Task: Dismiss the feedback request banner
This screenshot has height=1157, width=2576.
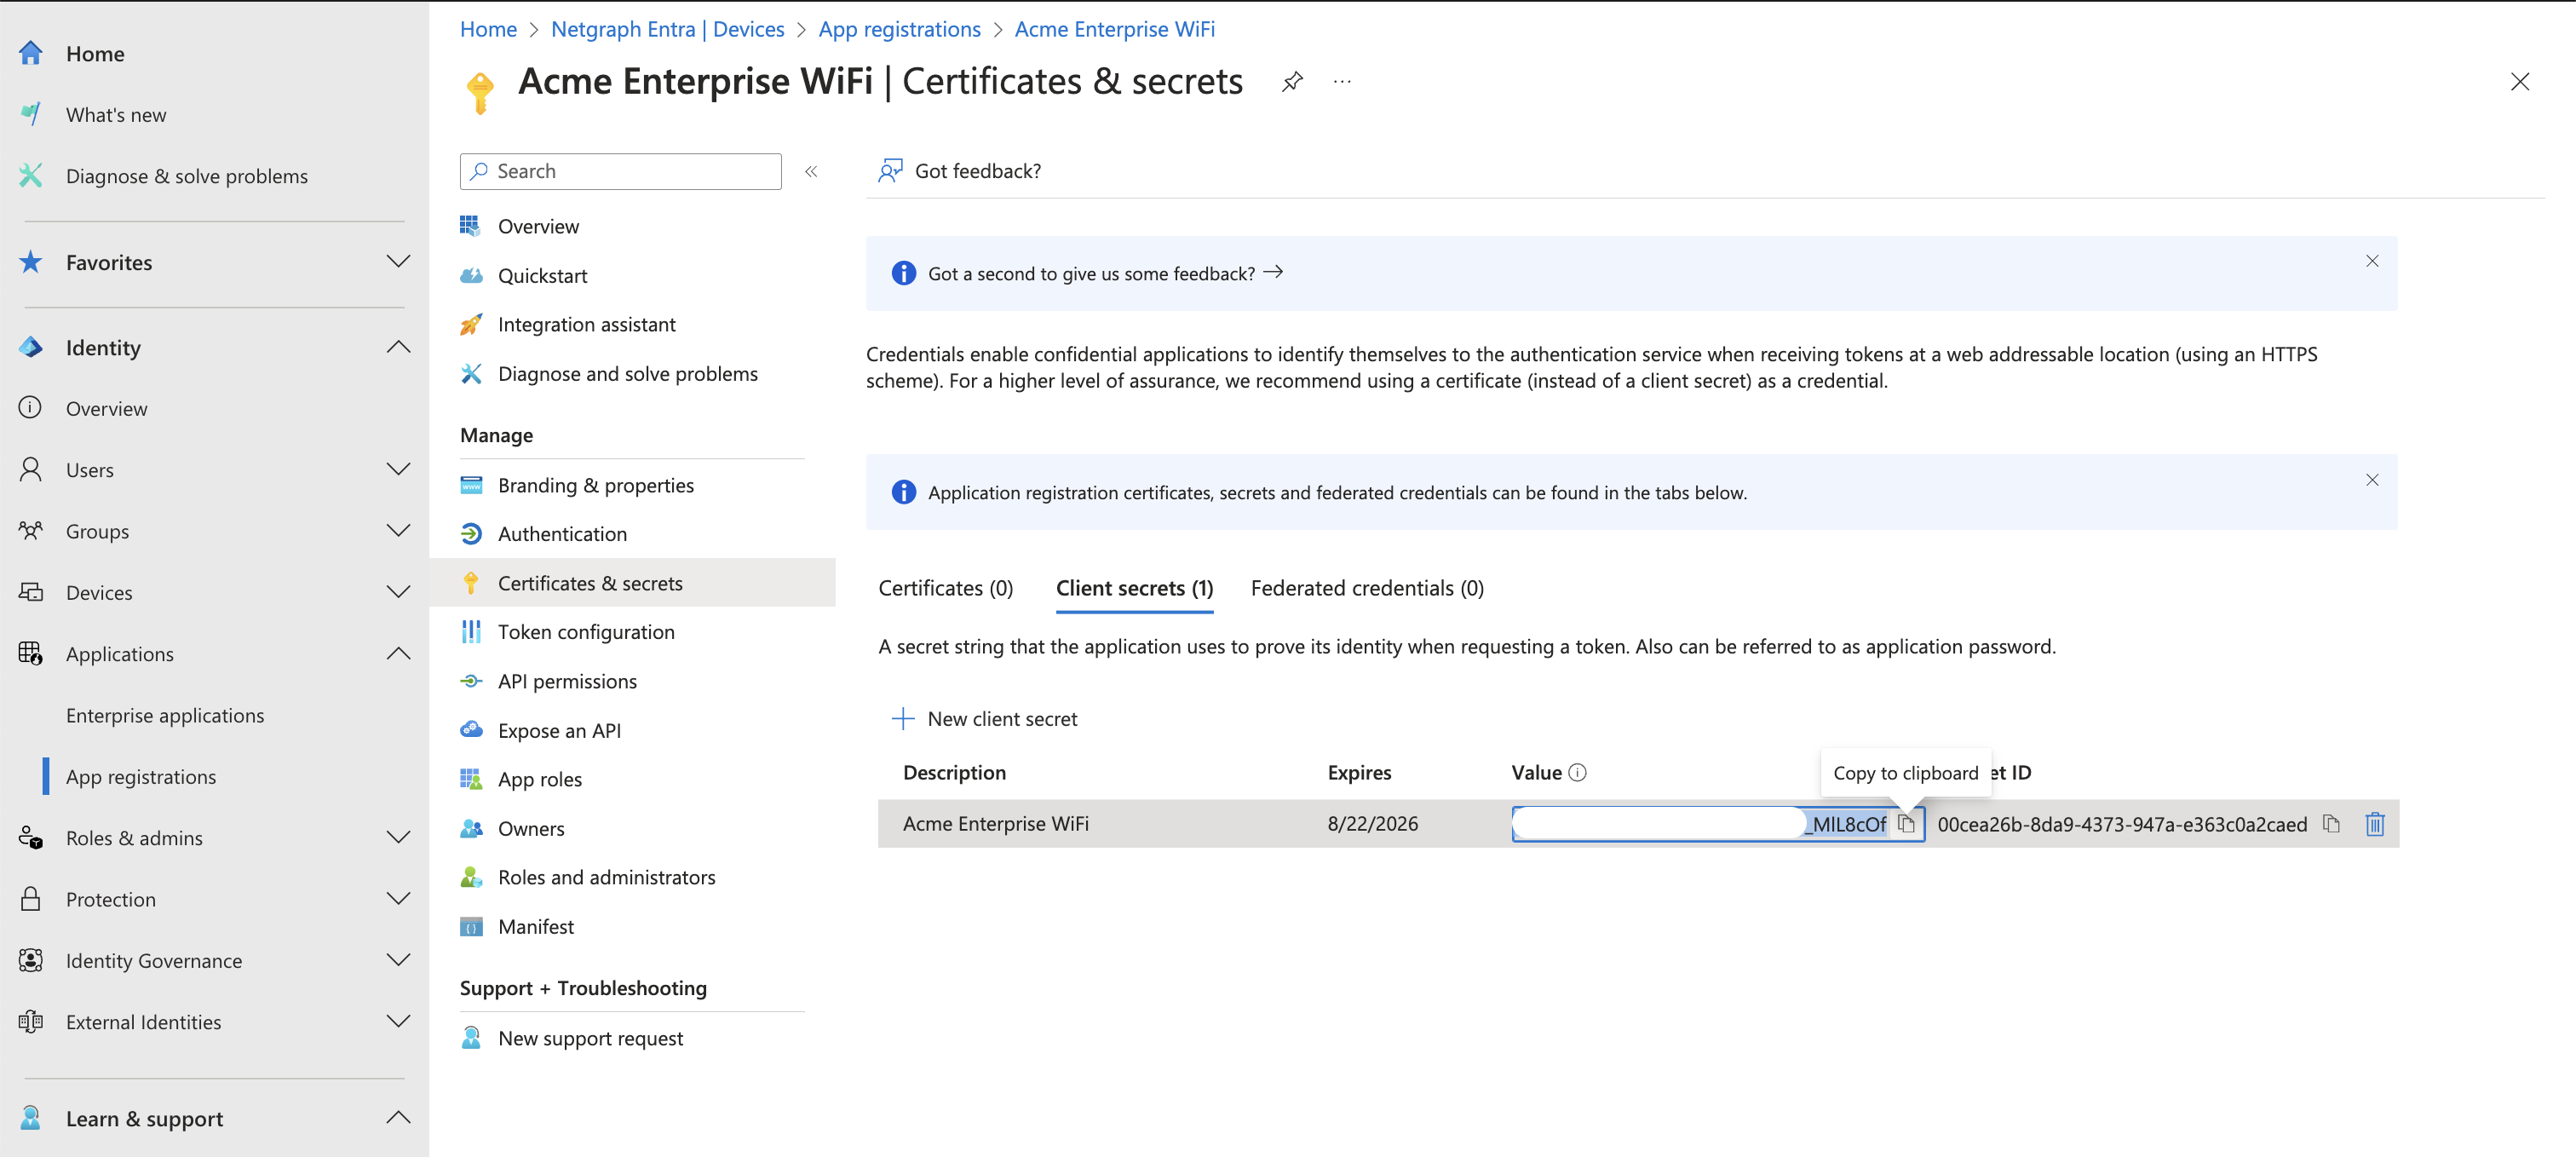Action: tap(2372, 261)
